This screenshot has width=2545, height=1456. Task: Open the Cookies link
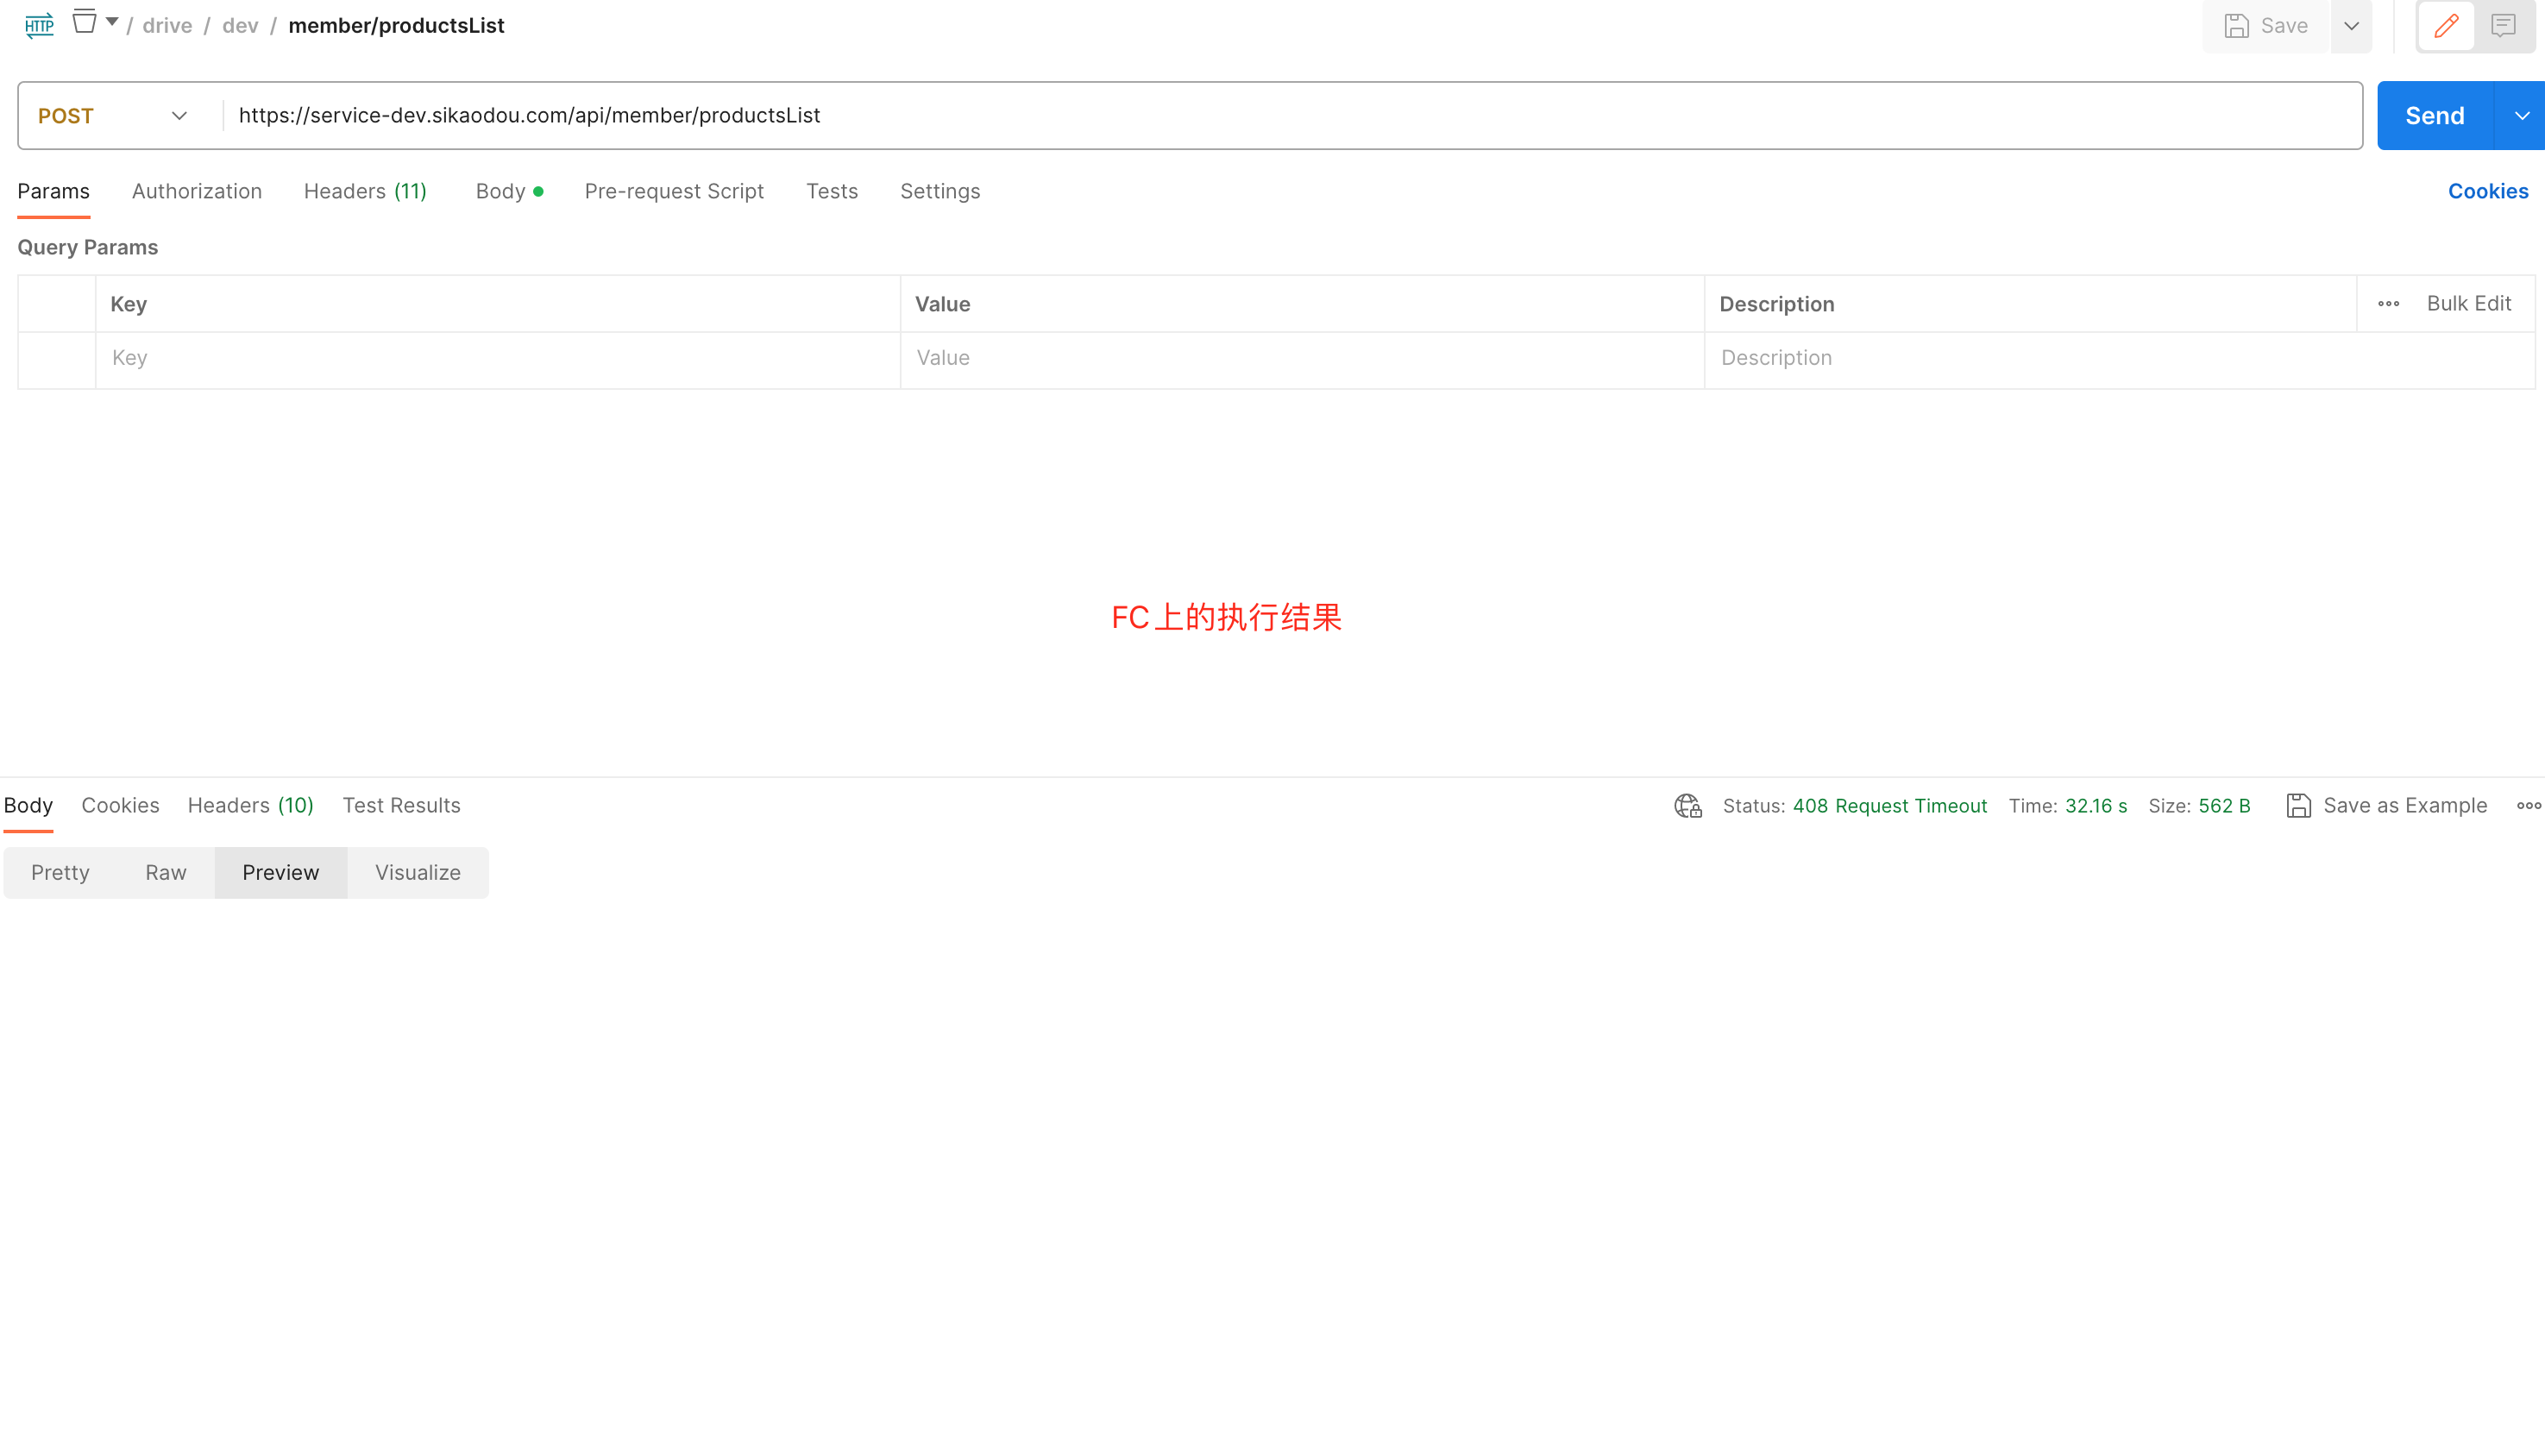click(x=2488, y=191)
